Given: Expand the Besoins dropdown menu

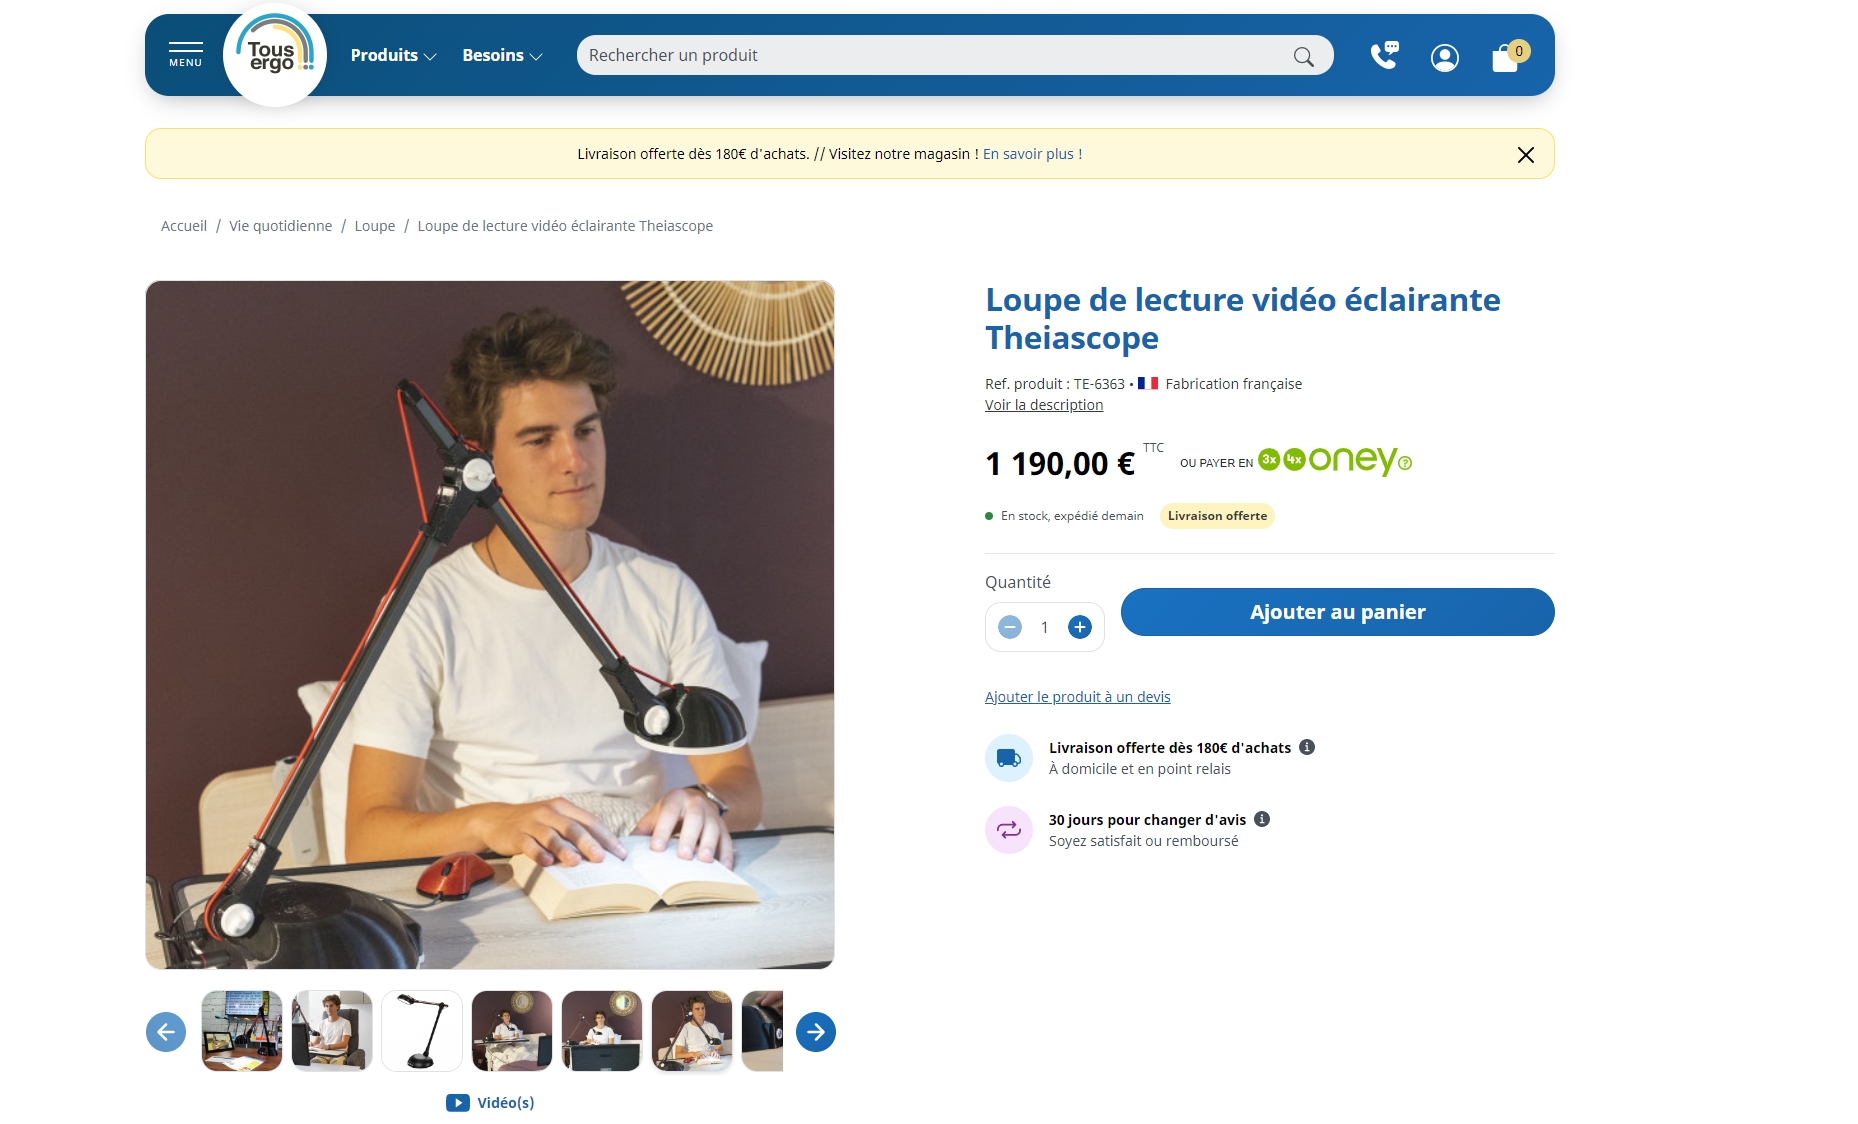Looking at the screenshot, I should click(502, 56).
